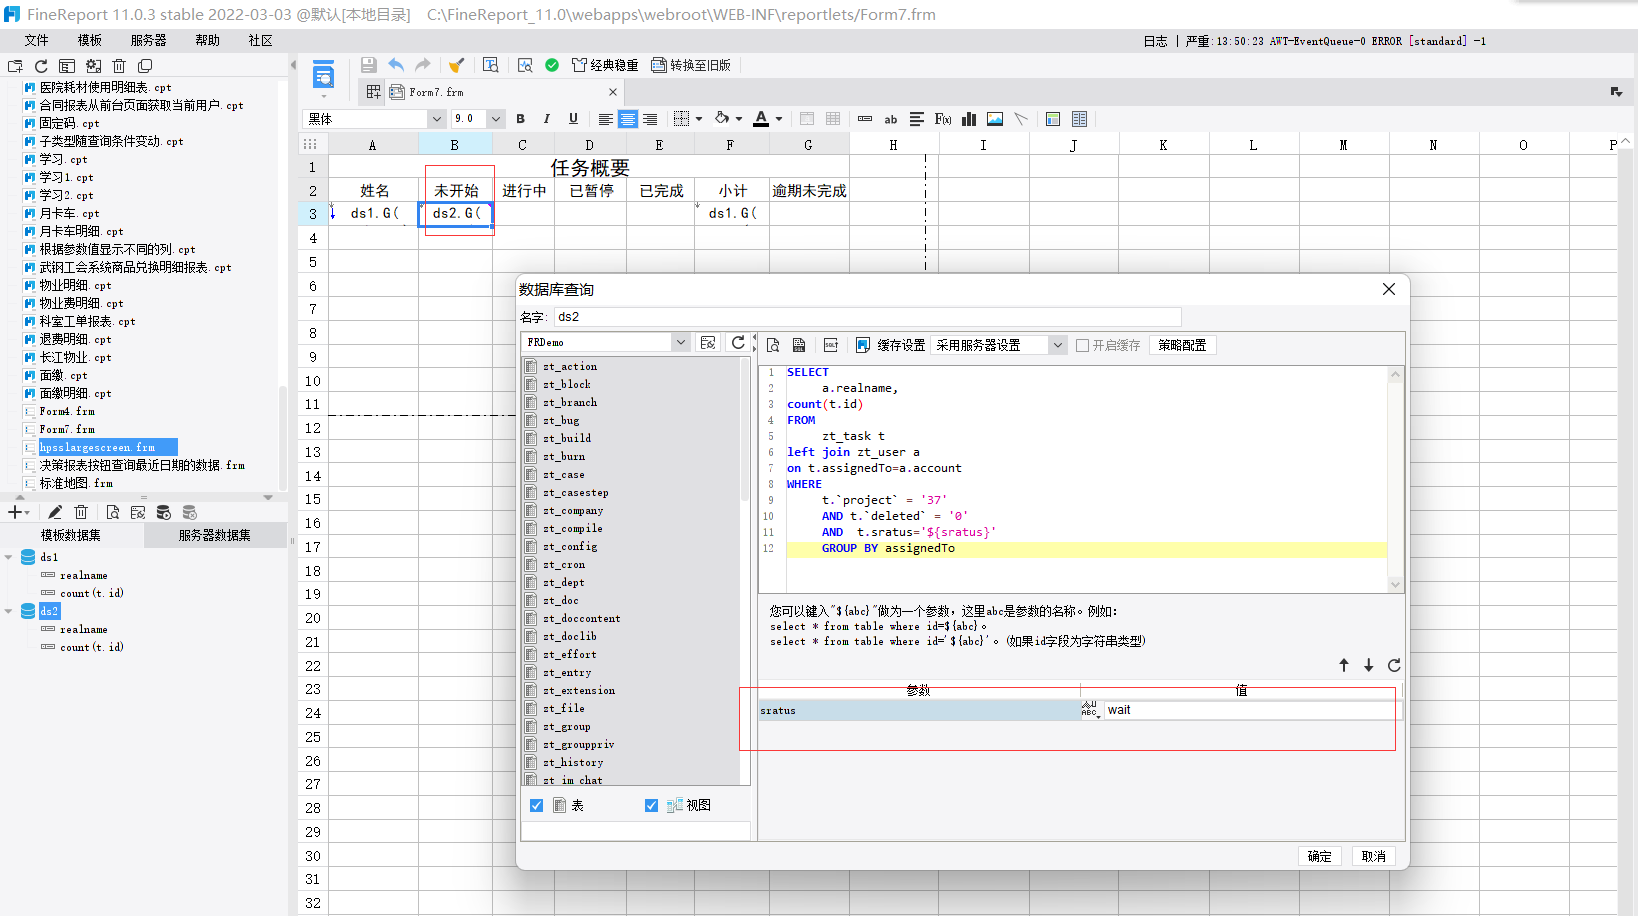Create new folder in file panel
The height and width of the screenshot is (916, 1638).
(15, 66)
